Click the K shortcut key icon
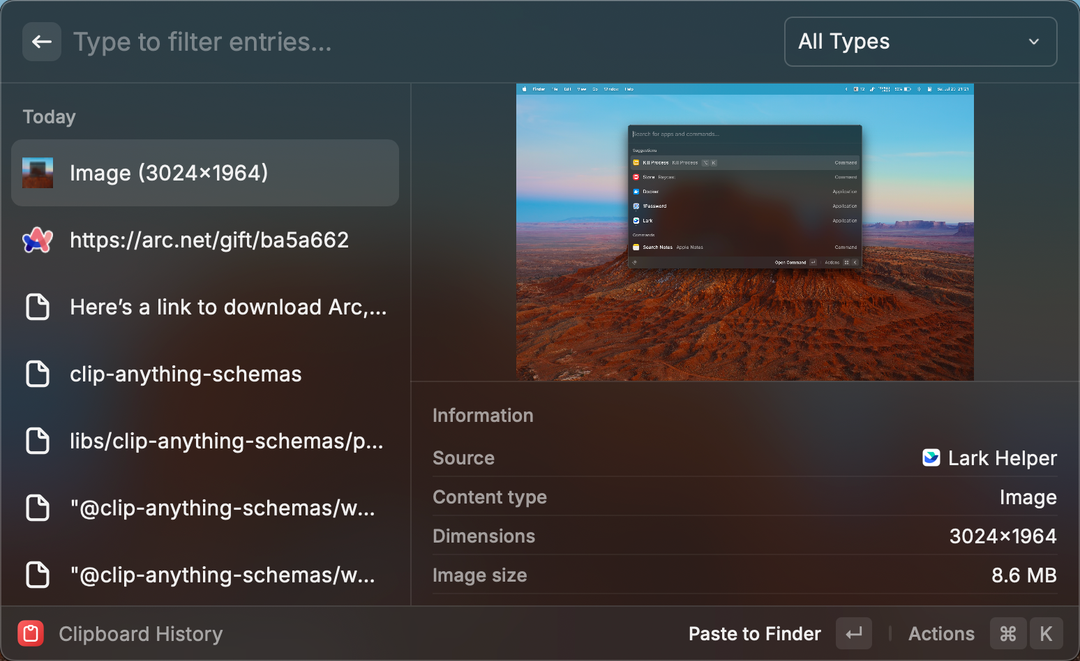Viewport: 1080px width, 661px height. [1046, 633]
